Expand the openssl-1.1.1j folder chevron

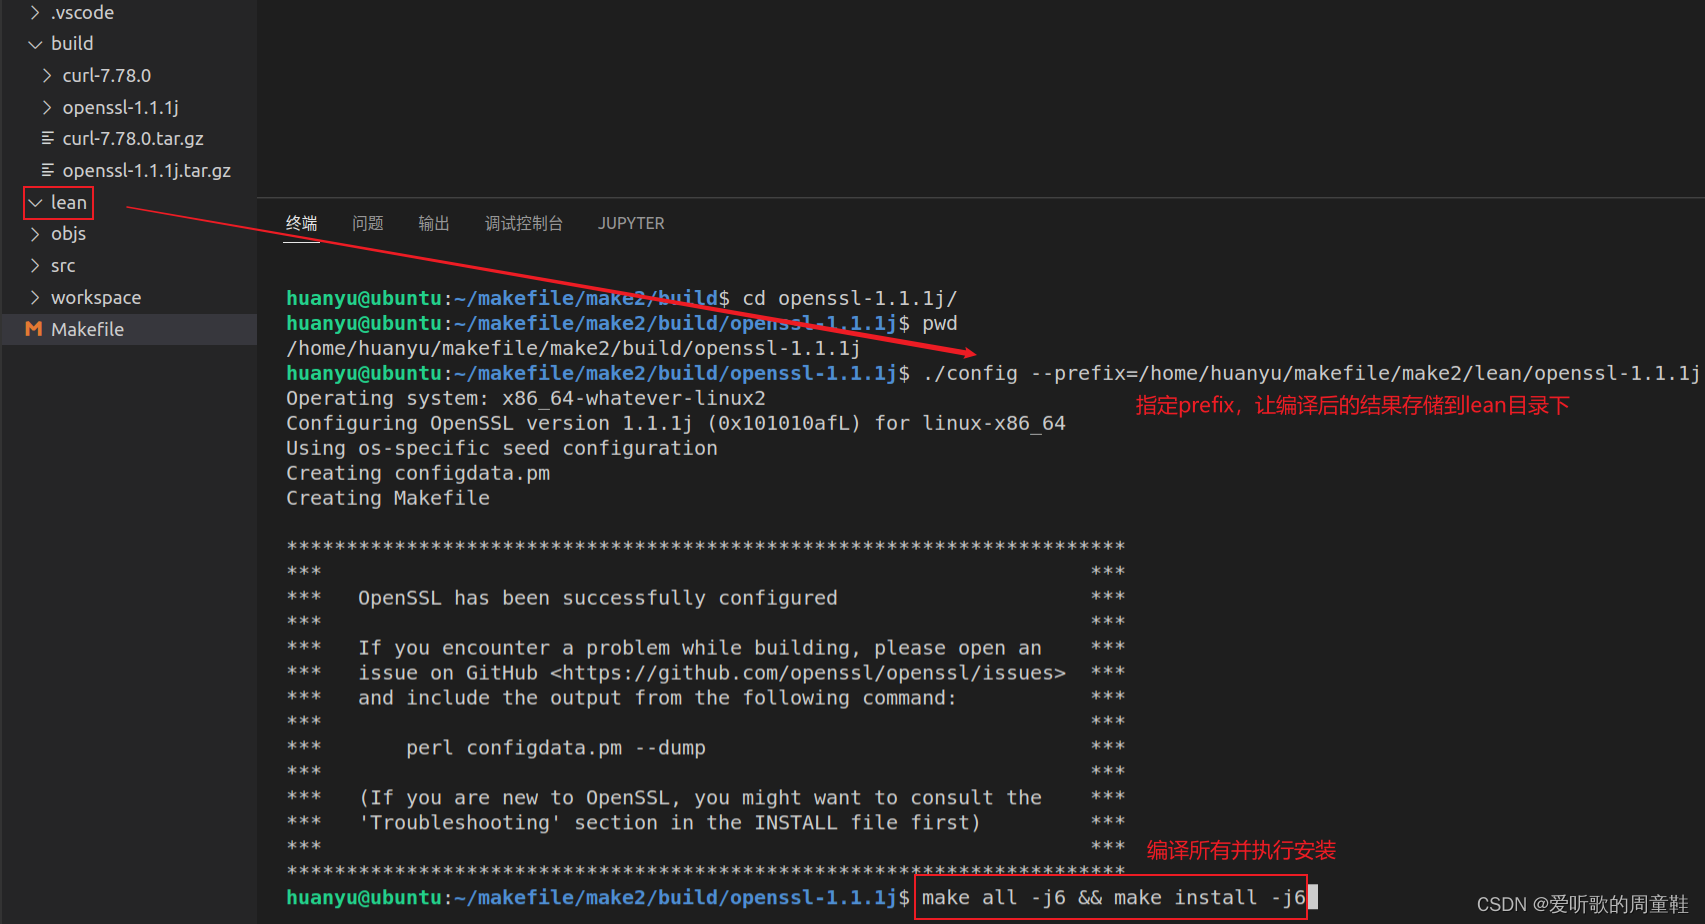pos(47,107)
